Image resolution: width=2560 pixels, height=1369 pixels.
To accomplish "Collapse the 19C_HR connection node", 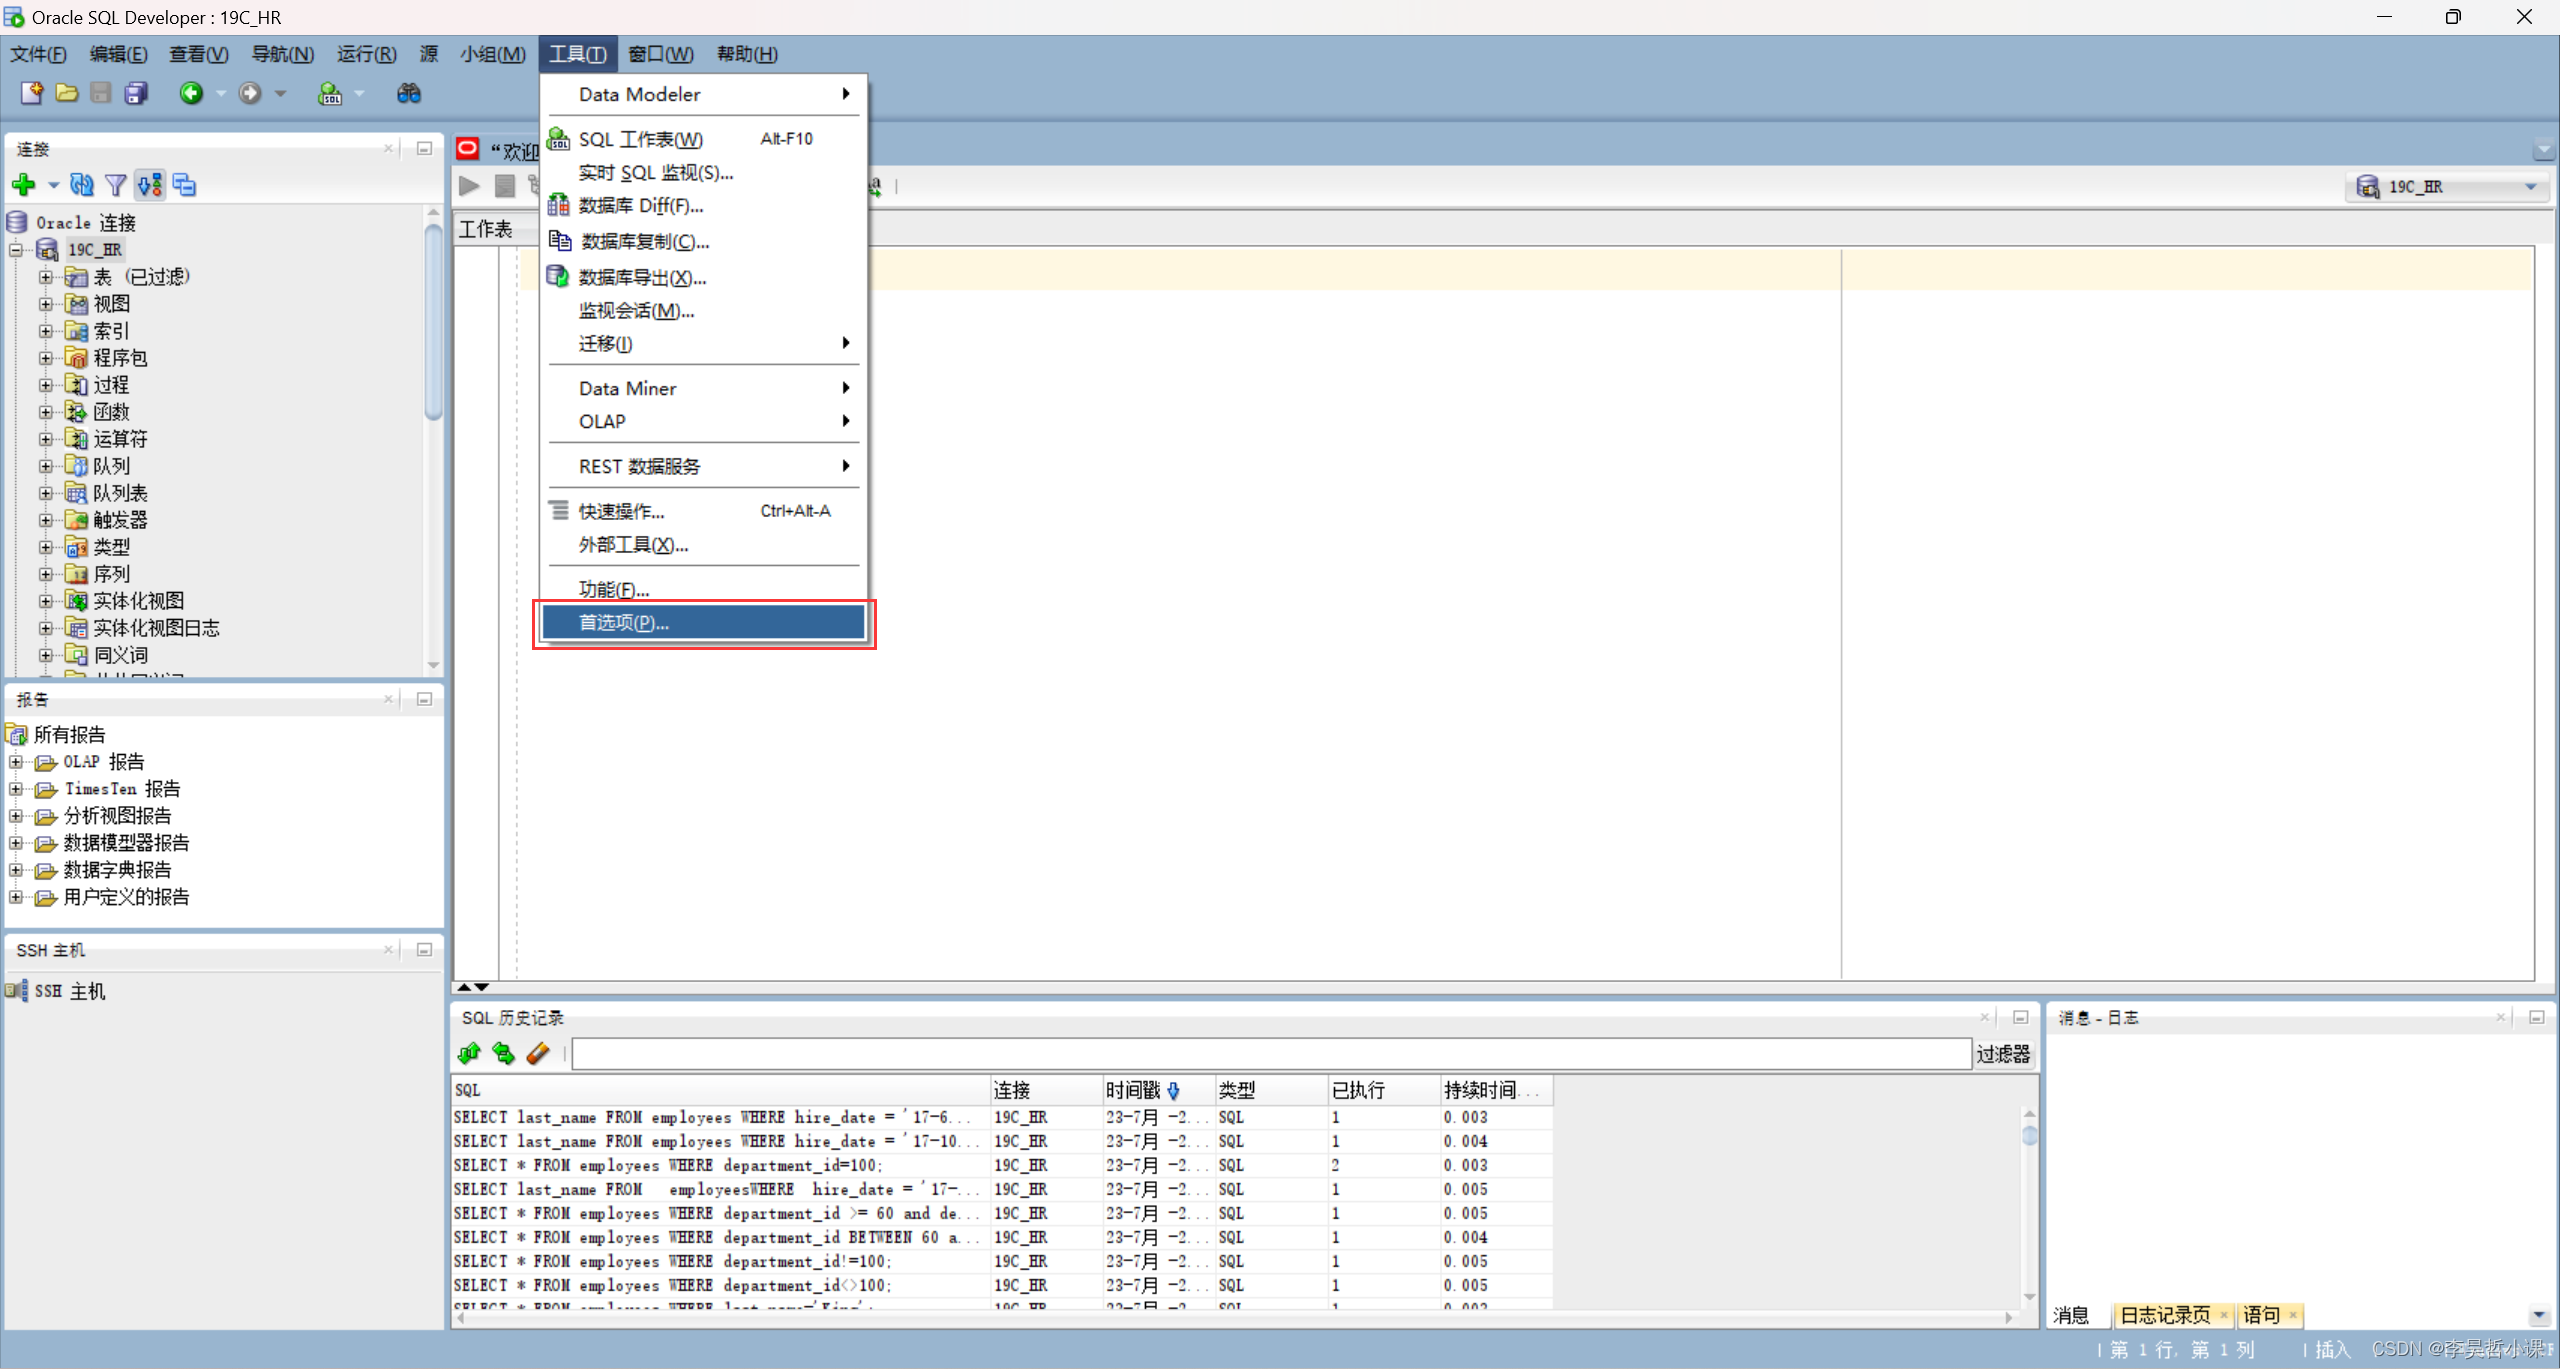I will [16, 250].
